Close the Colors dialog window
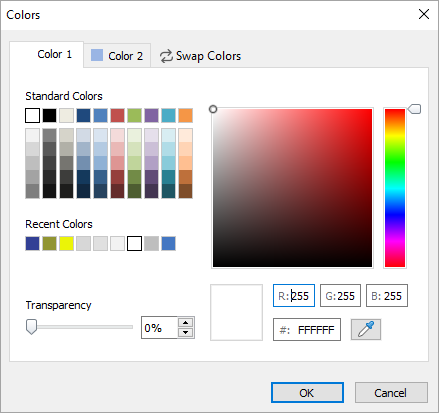Image resolution: width=439 pixels, height=413 pixels. [424, 14]
